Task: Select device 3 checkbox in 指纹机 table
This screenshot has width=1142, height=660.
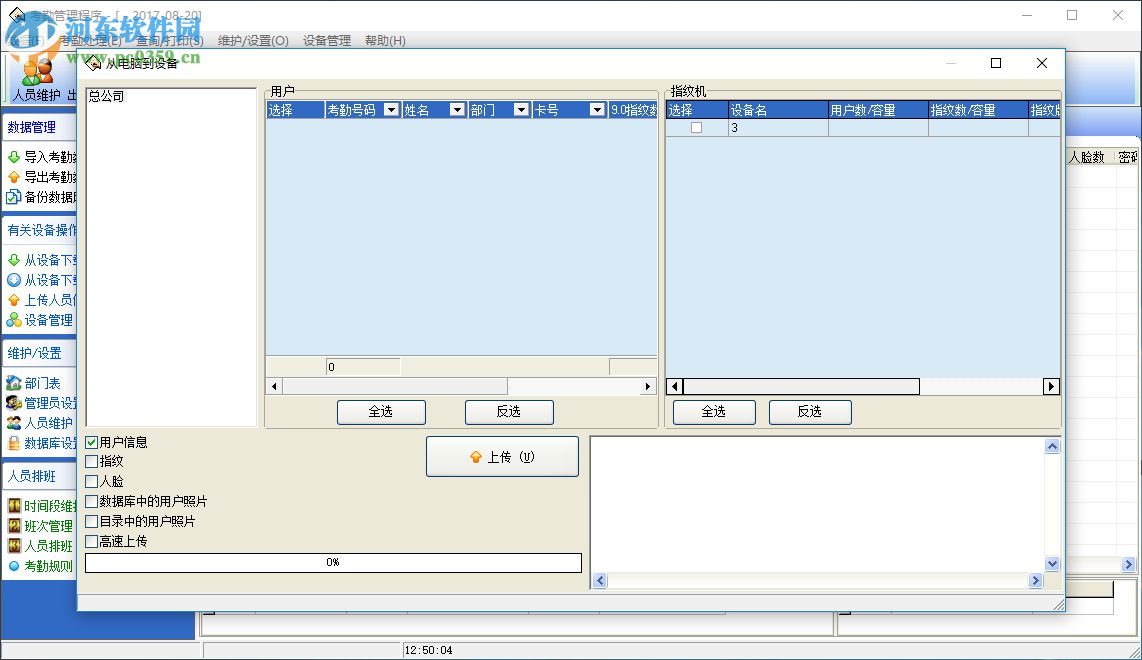Action: (x=697, y=127)
